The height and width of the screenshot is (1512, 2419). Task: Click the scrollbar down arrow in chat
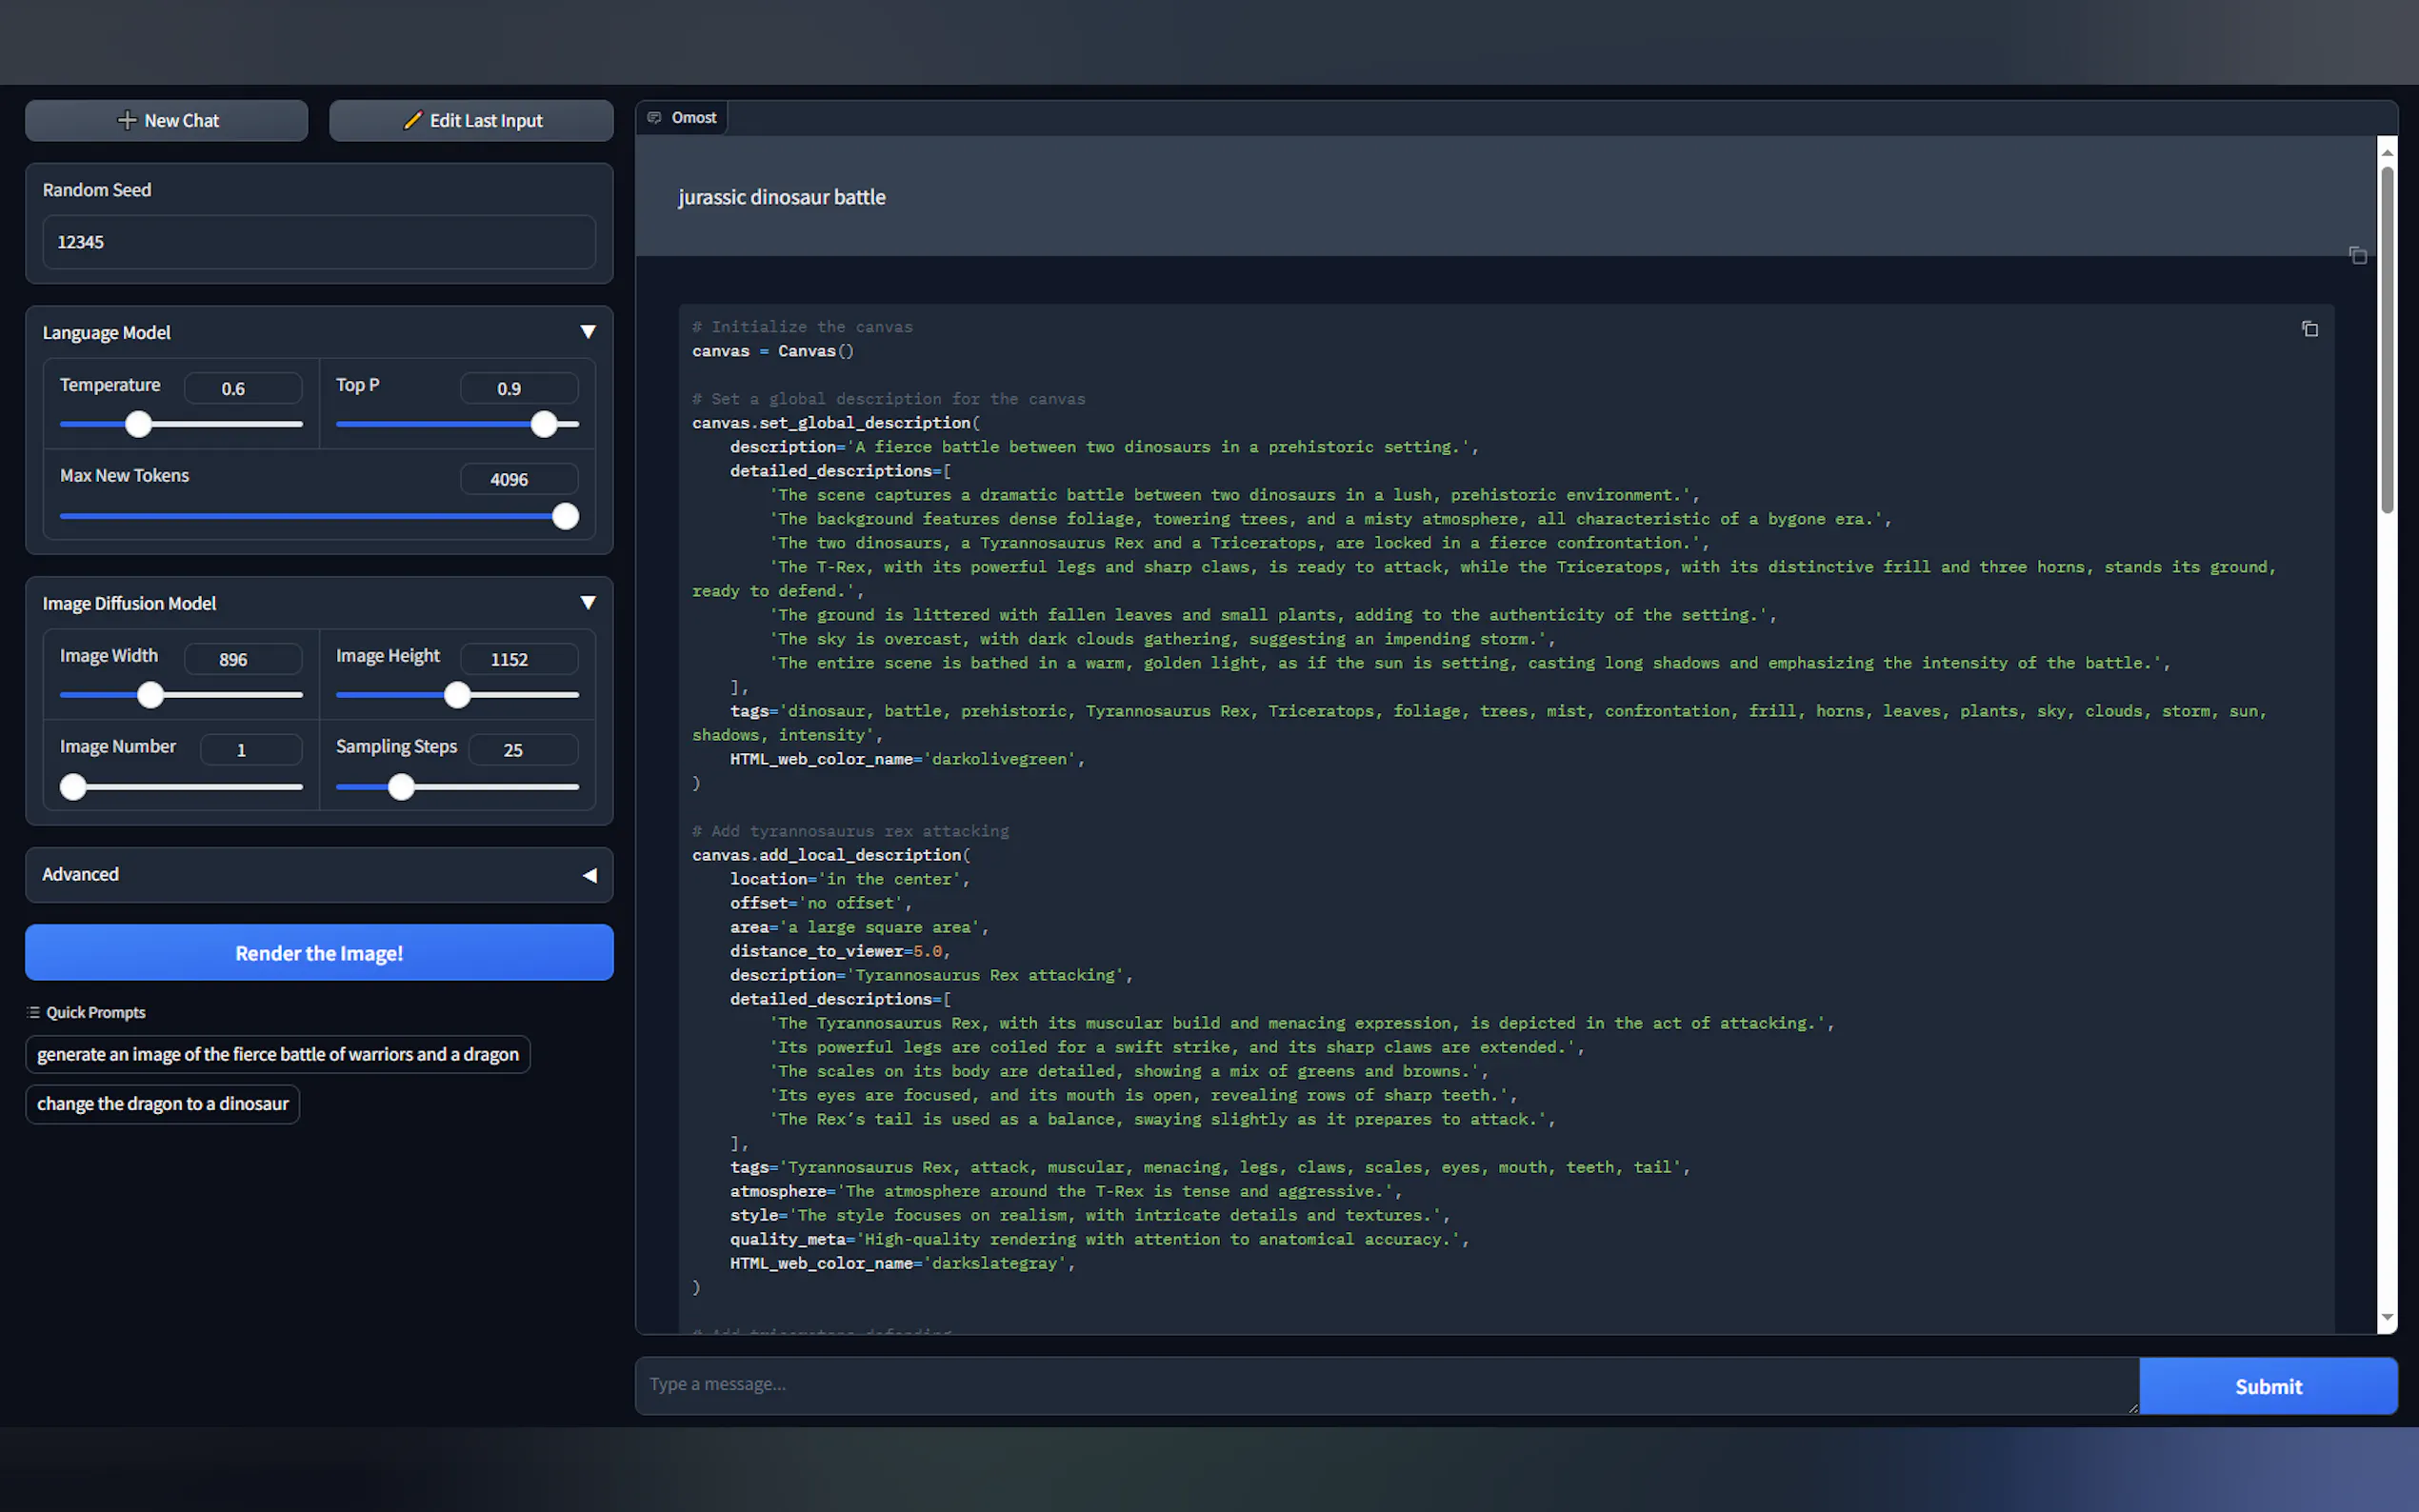2387,1317
